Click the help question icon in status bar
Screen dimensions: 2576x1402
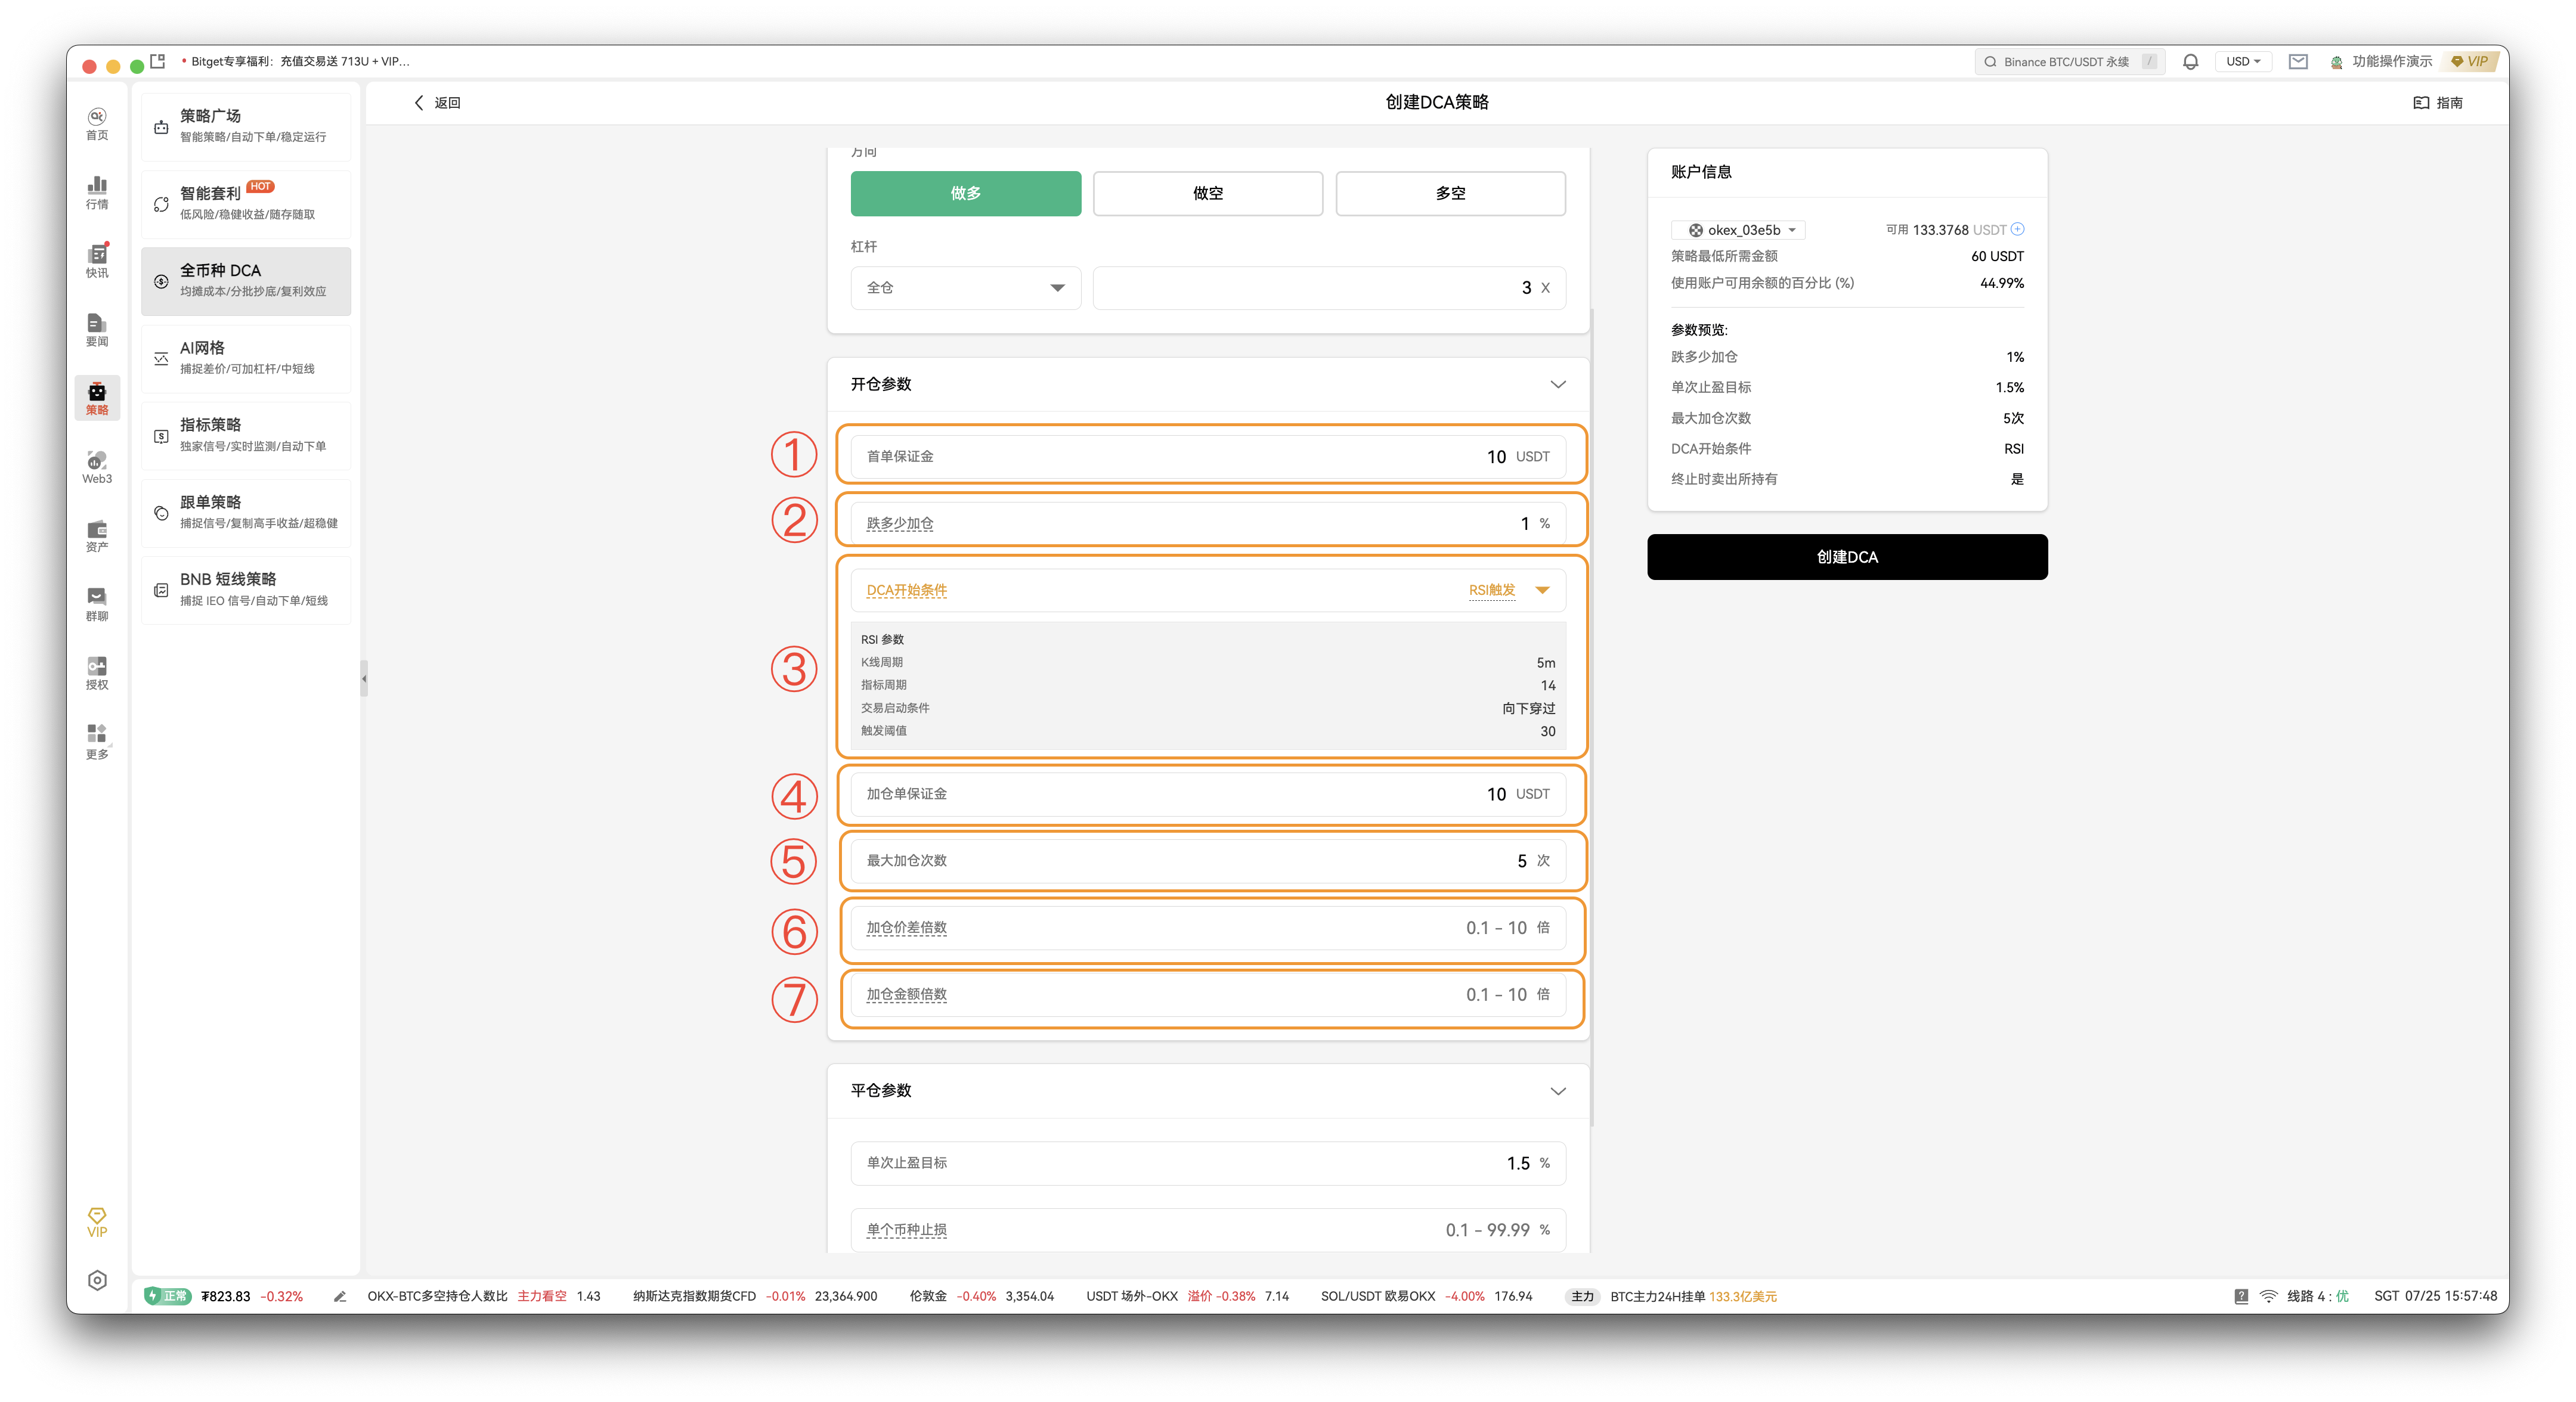(x=2241, y=1296)
